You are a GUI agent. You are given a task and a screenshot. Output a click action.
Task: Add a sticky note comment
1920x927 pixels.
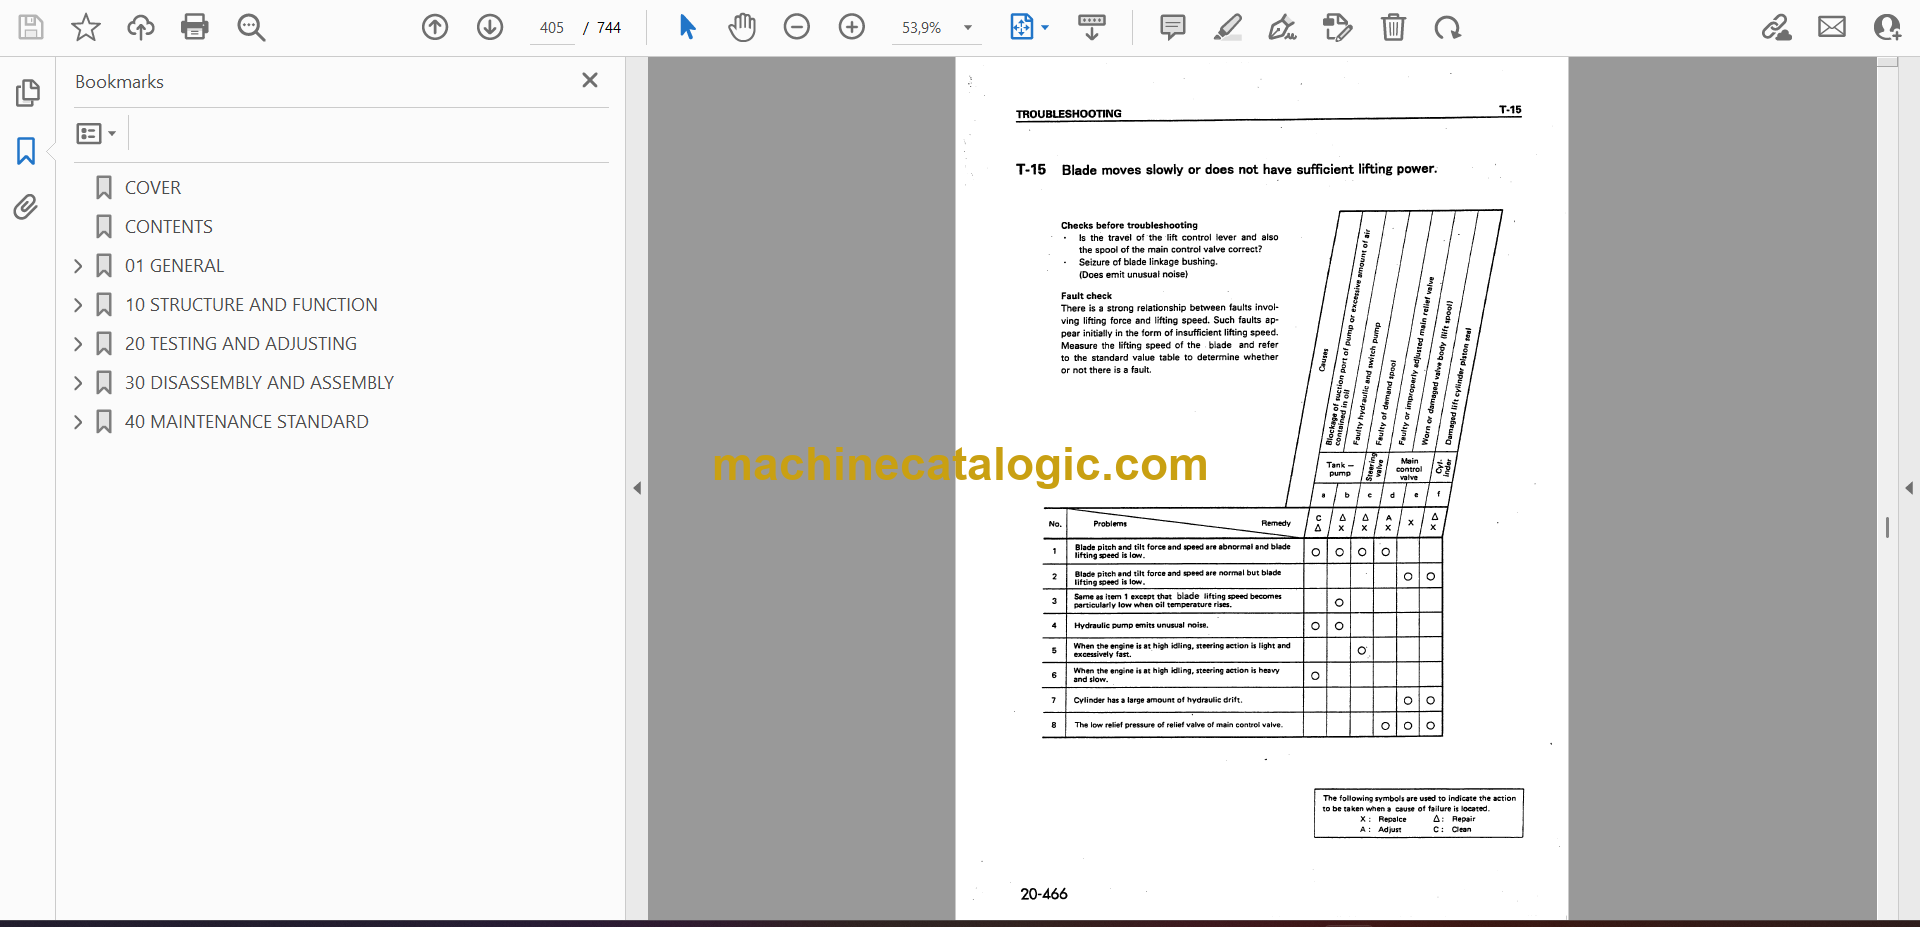pyautogui.click(x=1173, y=27)
